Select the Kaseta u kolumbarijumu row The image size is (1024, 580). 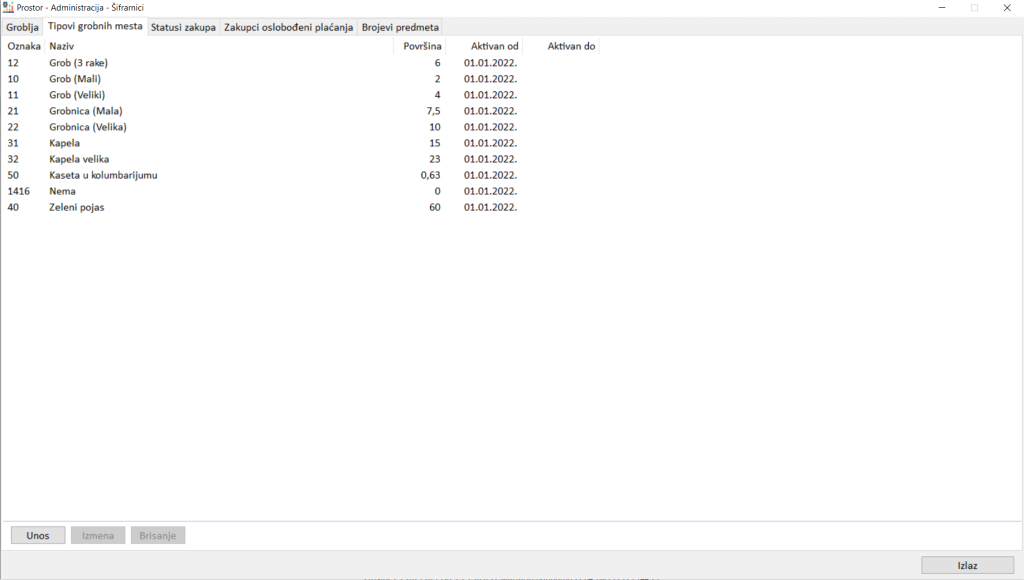(x=103, y=175)
